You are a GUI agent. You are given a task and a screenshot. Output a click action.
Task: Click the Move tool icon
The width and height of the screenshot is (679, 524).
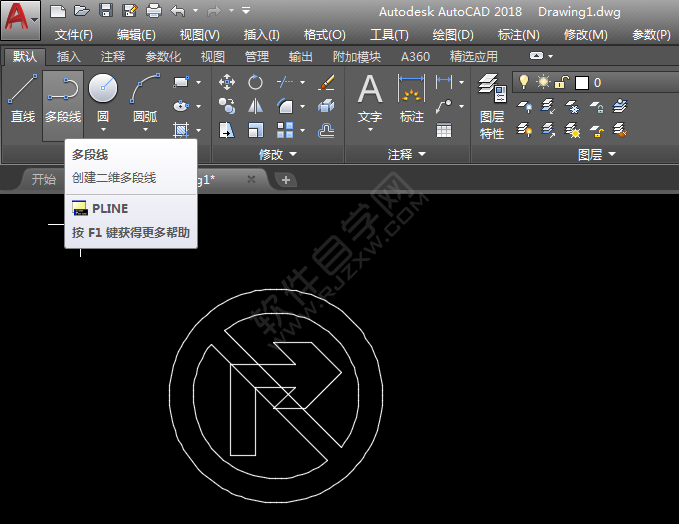coord(227,82)
